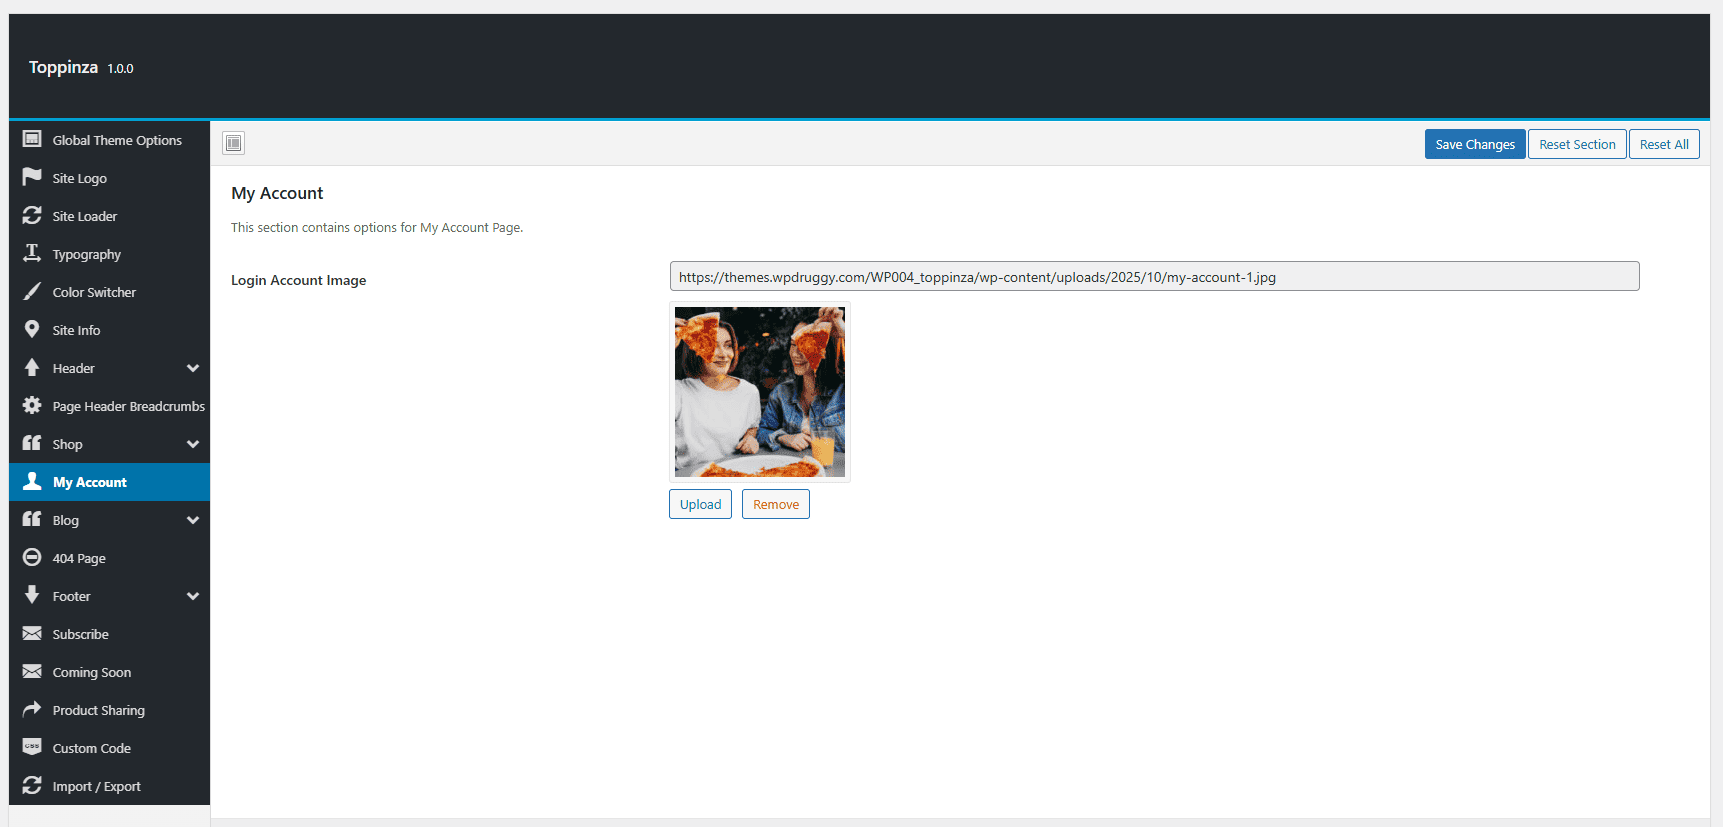The image size is (1723, 827).
Task: Click the Subscribe envelope icon
Action: coord(32,633)
